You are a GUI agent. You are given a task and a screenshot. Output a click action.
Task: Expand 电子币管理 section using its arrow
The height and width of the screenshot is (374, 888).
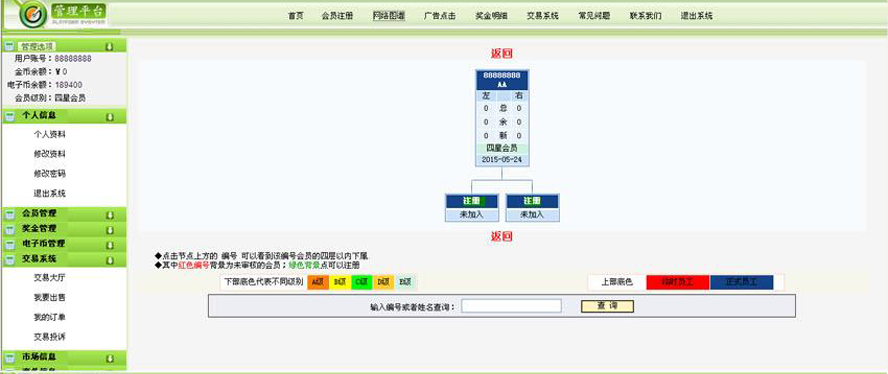(110, 245)
